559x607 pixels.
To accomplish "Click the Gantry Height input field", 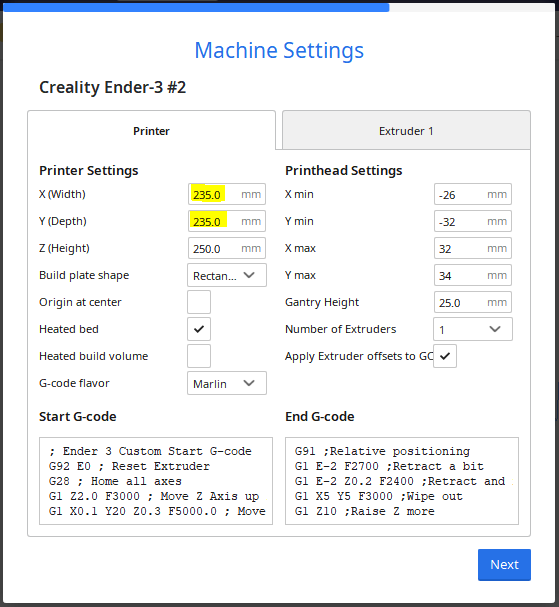I will pos(473,302).
